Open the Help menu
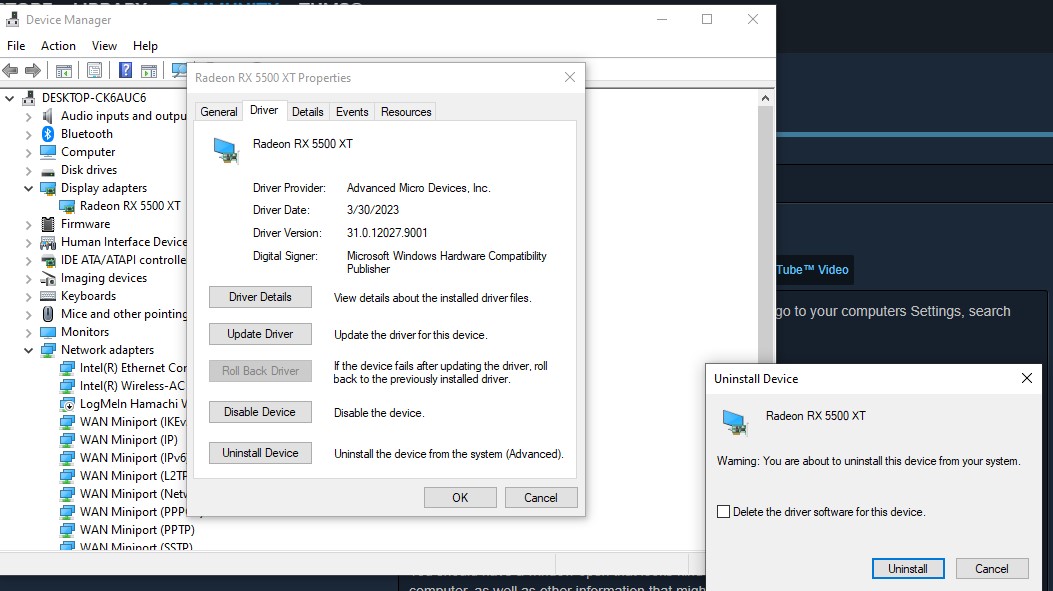The height and width of the screenshot is (591, 1053). [x=145, y=46]
